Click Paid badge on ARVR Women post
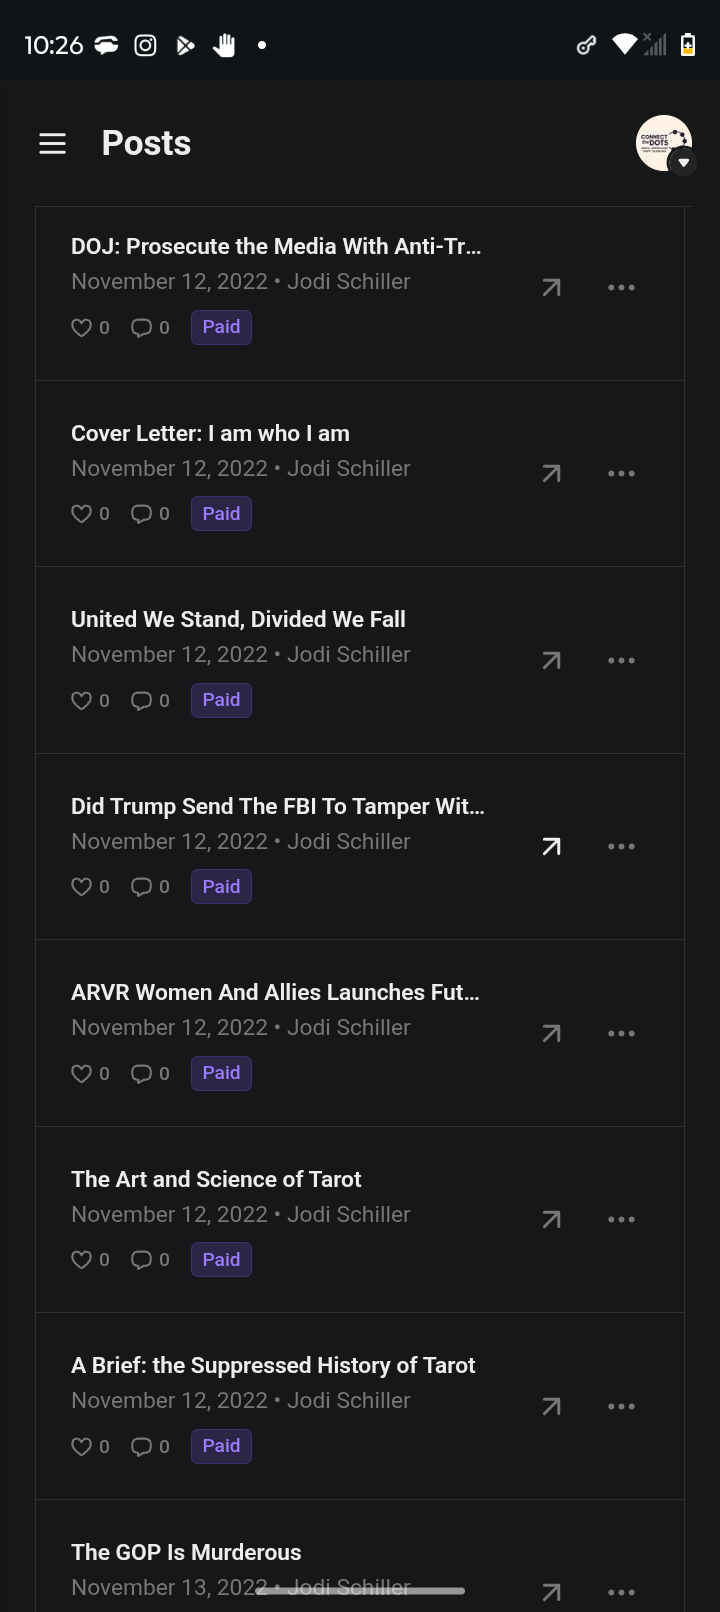Image resolution: width=720 pixels, height=1612 pixels. tap(221, 1073)
